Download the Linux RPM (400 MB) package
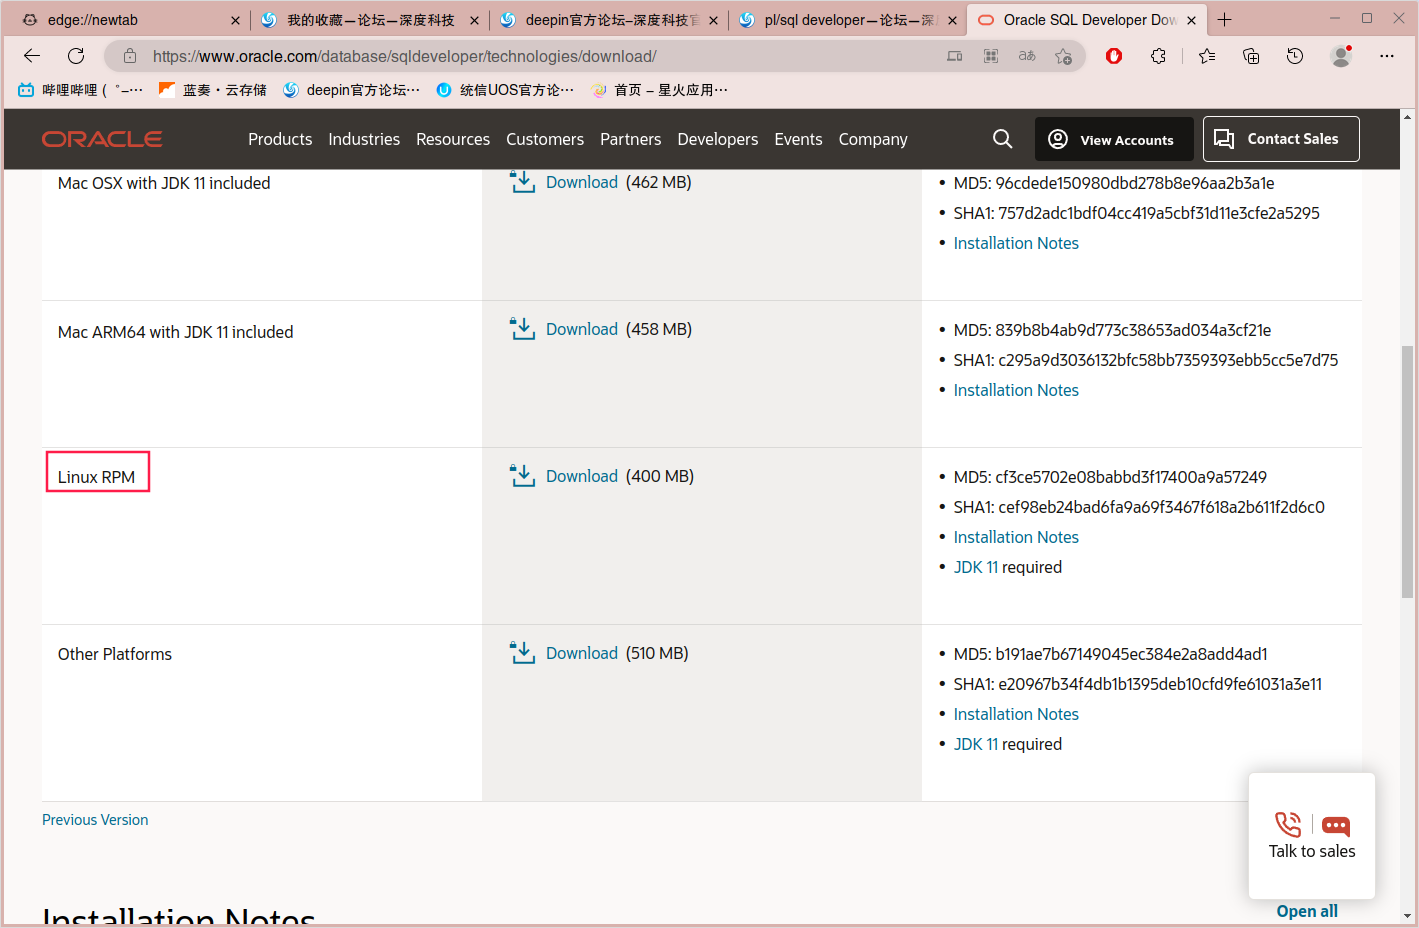The width and height of the screenshot is (1419, 928). [x=582, y=476]
